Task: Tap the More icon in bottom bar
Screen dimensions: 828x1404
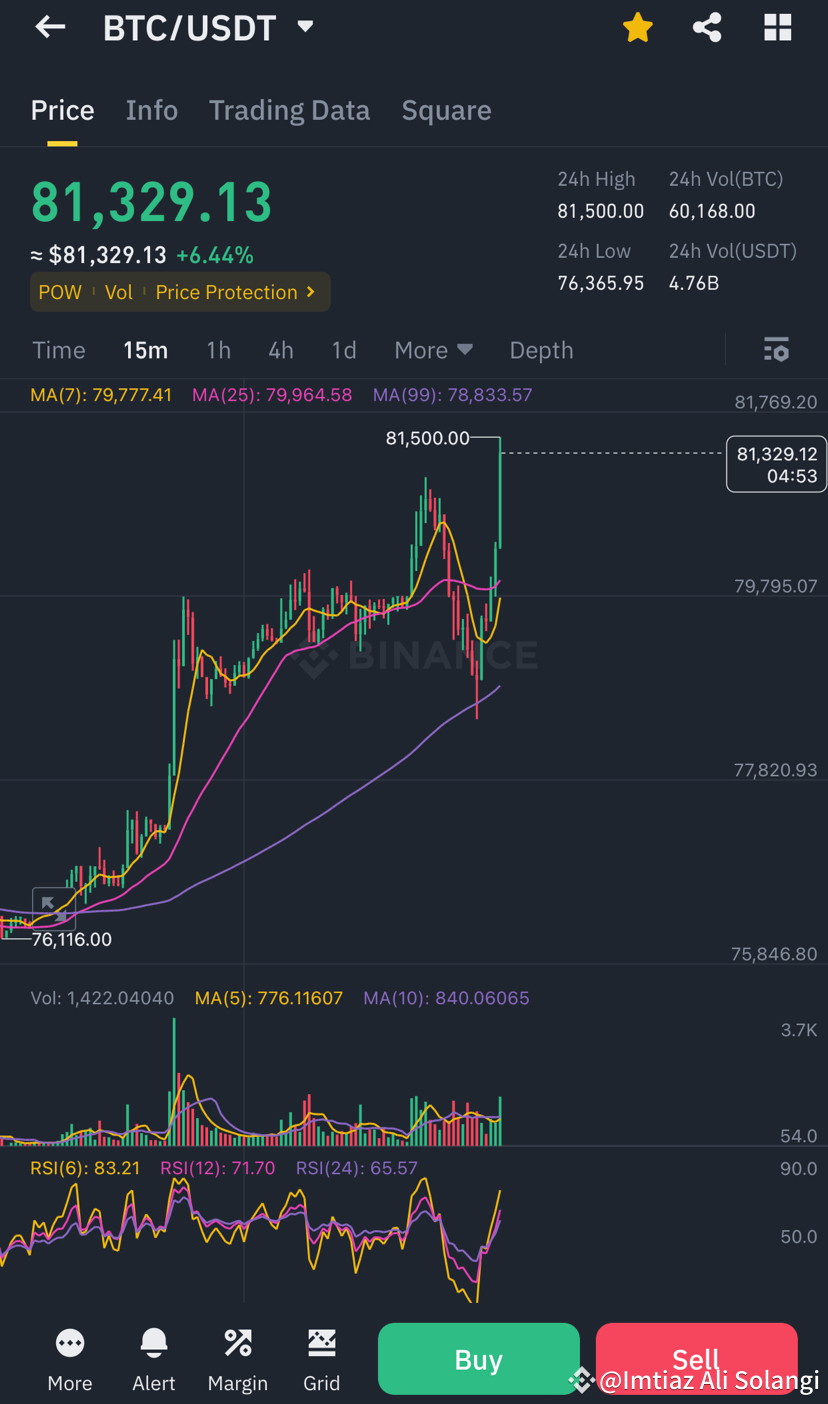Action: (x=69, y=1358)
